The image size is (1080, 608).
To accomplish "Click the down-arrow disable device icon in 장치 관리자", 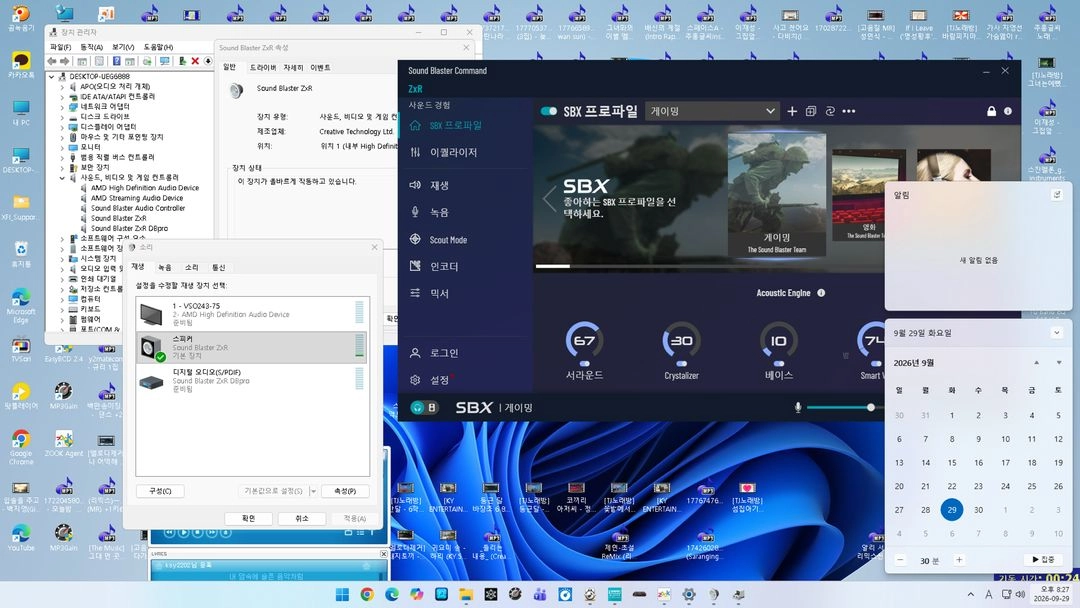I will [207, 61].
